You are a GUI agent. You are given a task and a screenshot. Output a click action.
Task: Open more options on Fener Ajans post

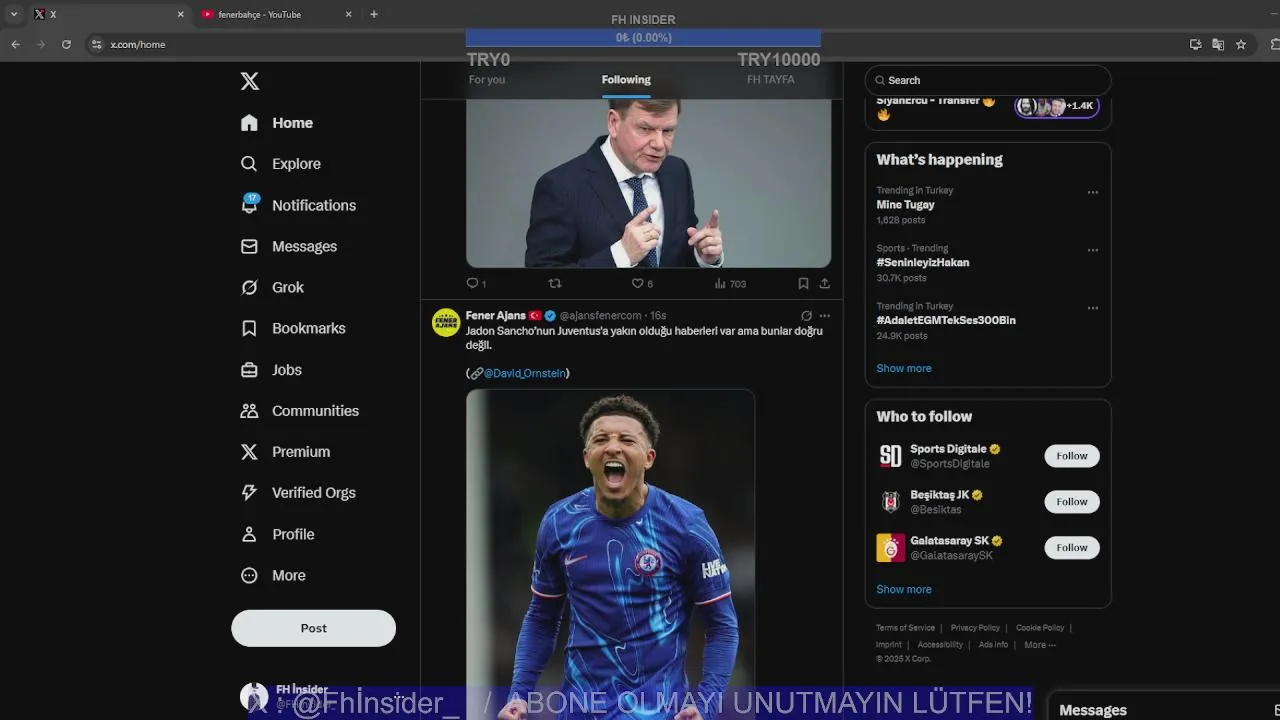(824, 316)
